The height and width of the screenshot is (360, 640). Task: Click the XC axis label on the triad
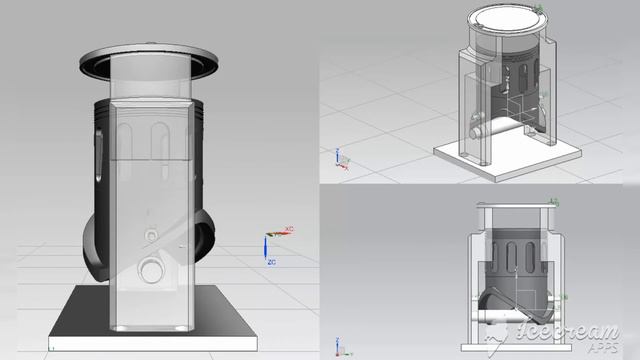[289, 229]
